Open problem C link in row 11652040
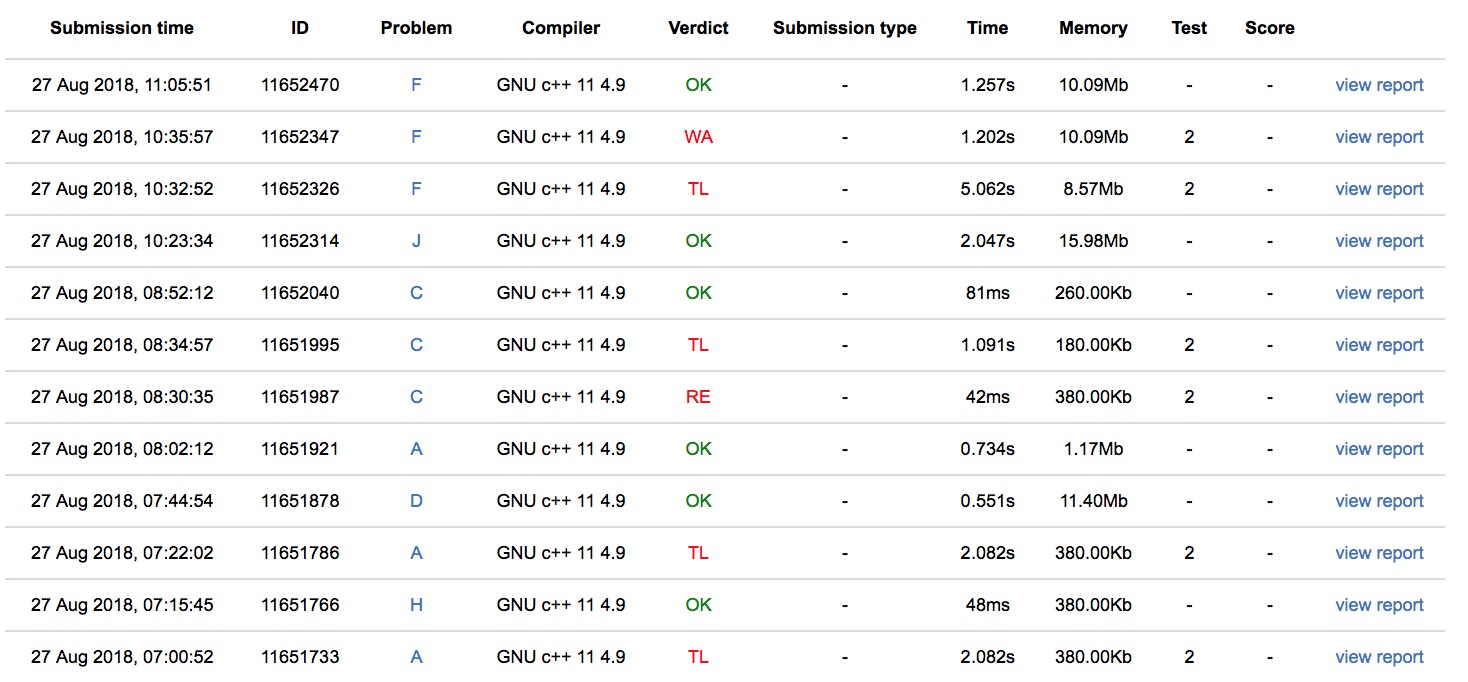 (x=416, y=293)
